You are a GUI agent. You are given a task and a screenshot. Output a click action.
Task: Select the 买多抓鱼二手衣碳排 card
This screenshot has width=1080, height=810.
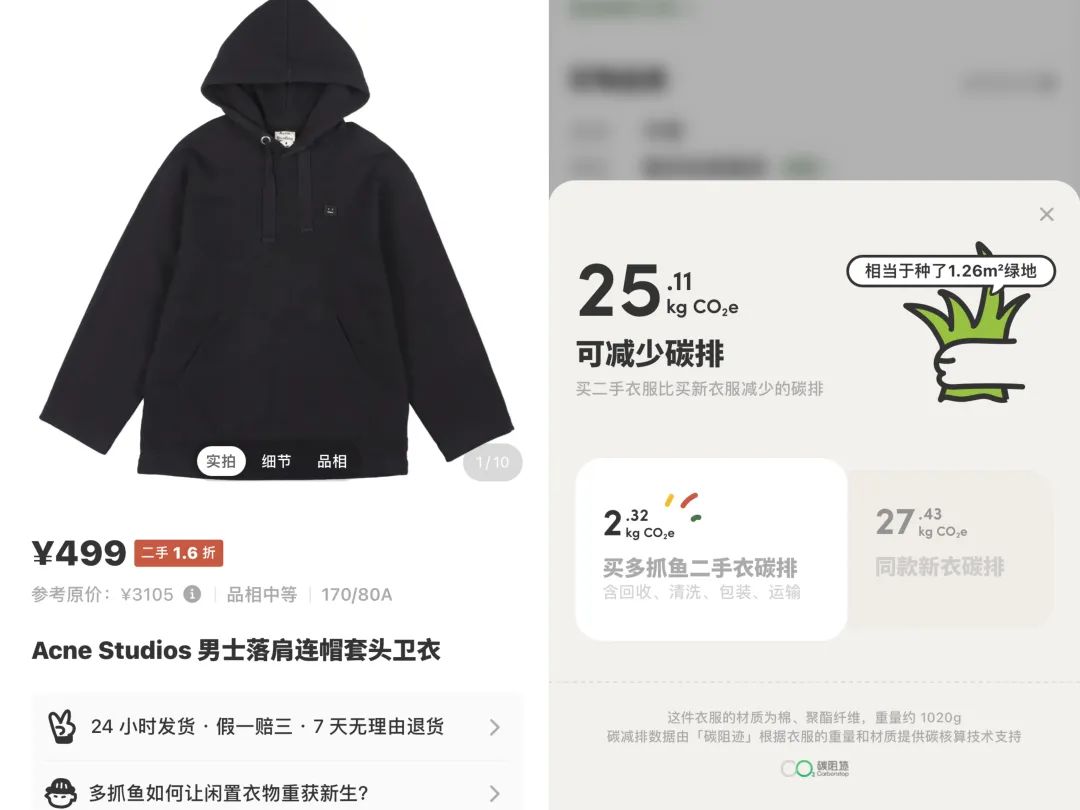point(711,549)
